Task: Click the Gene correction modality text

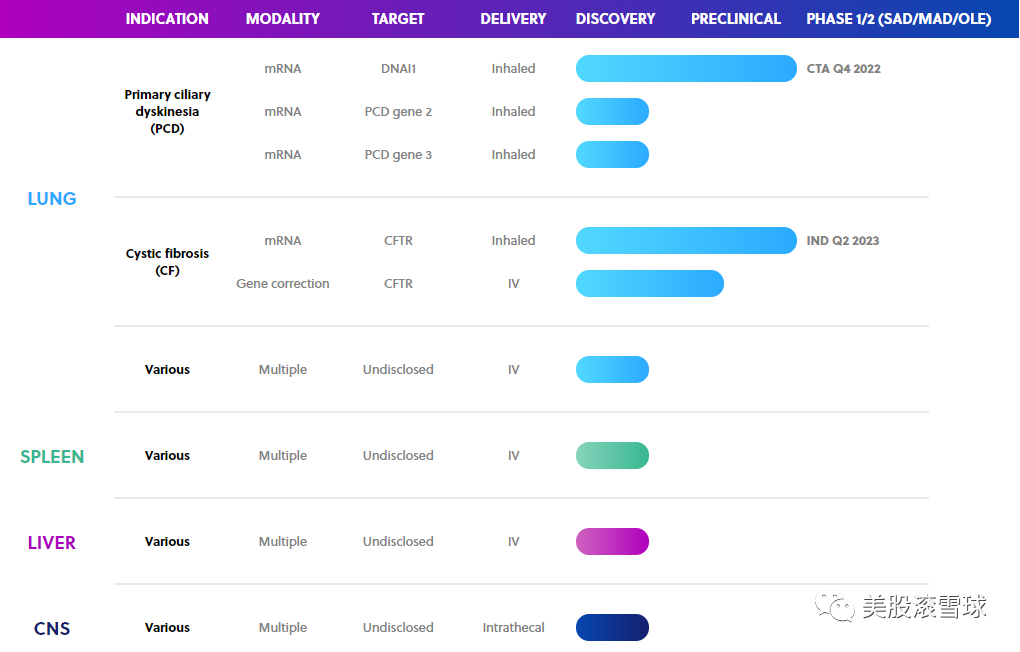Action: coord(283,284)
